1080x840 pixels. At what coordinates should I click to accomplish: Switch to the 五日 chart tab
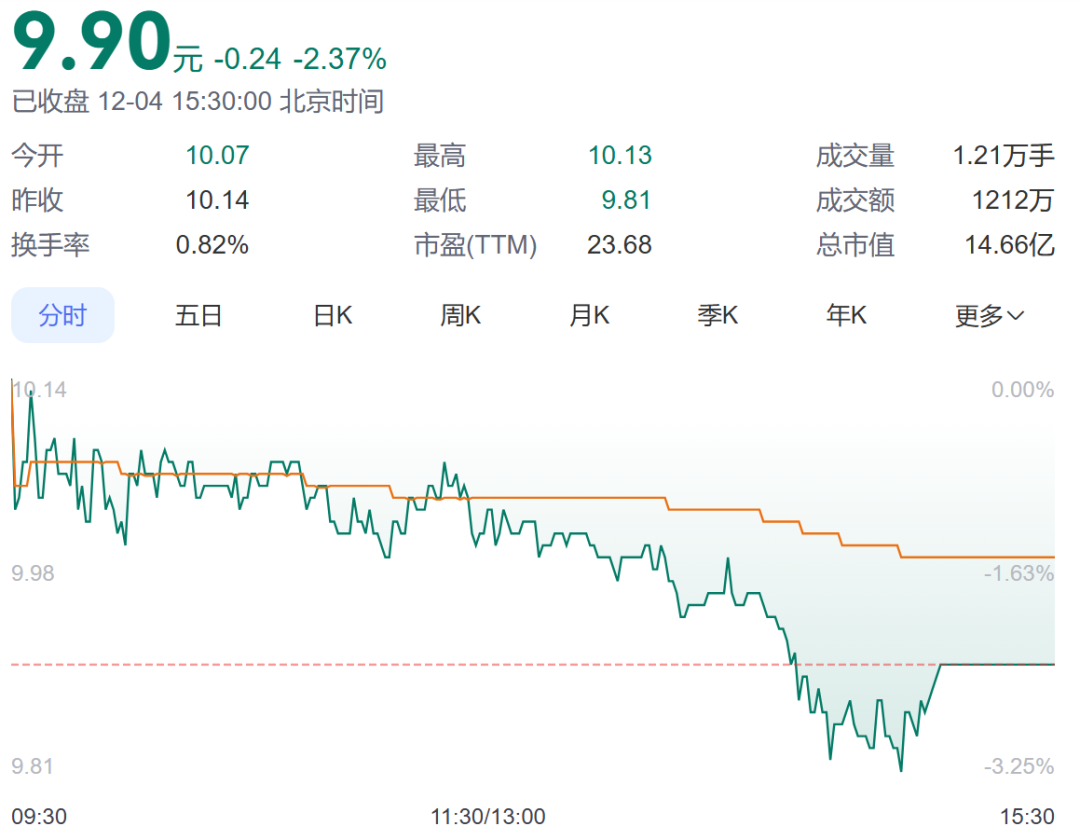[198, 316]
